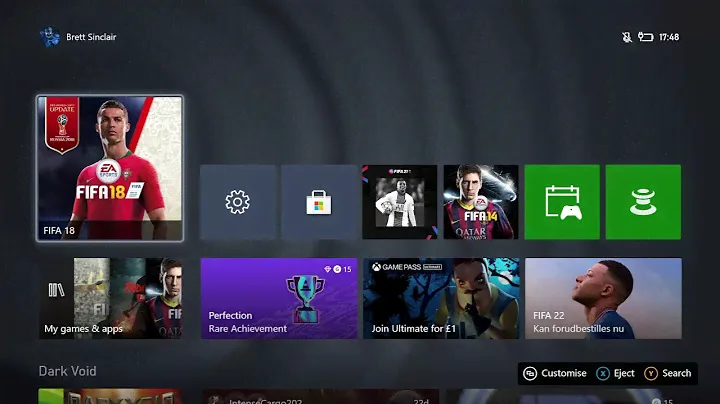Click the 17:48 clock display

coord(670,37)
